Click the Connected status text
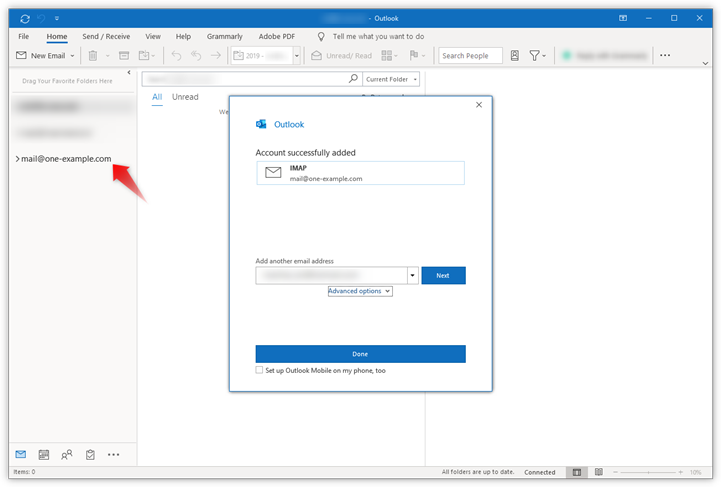The height and width of the screenshot is (487, 721). tap(540, 472)
